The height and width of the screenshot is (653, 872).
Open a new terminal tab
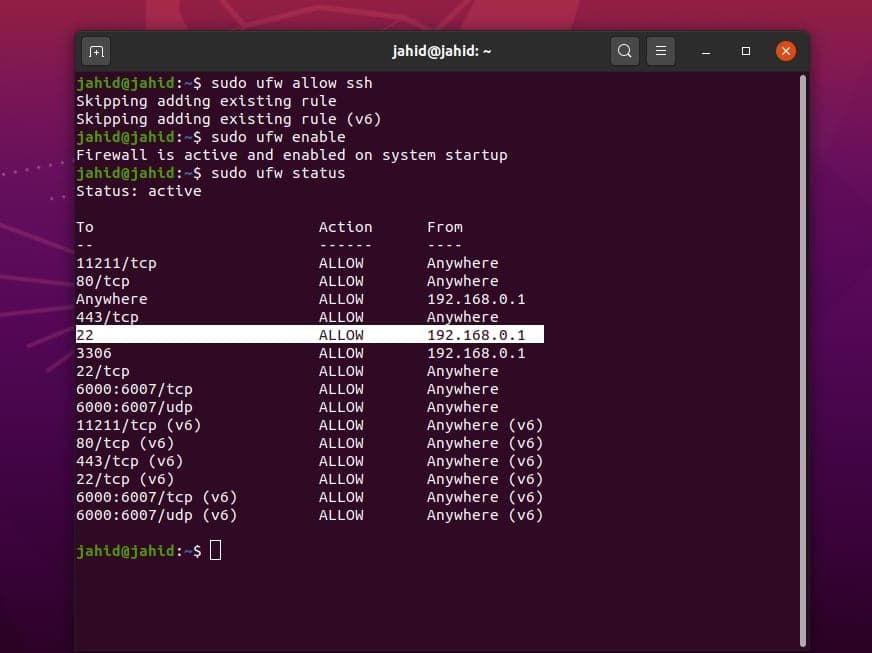(x=97, y=51)
